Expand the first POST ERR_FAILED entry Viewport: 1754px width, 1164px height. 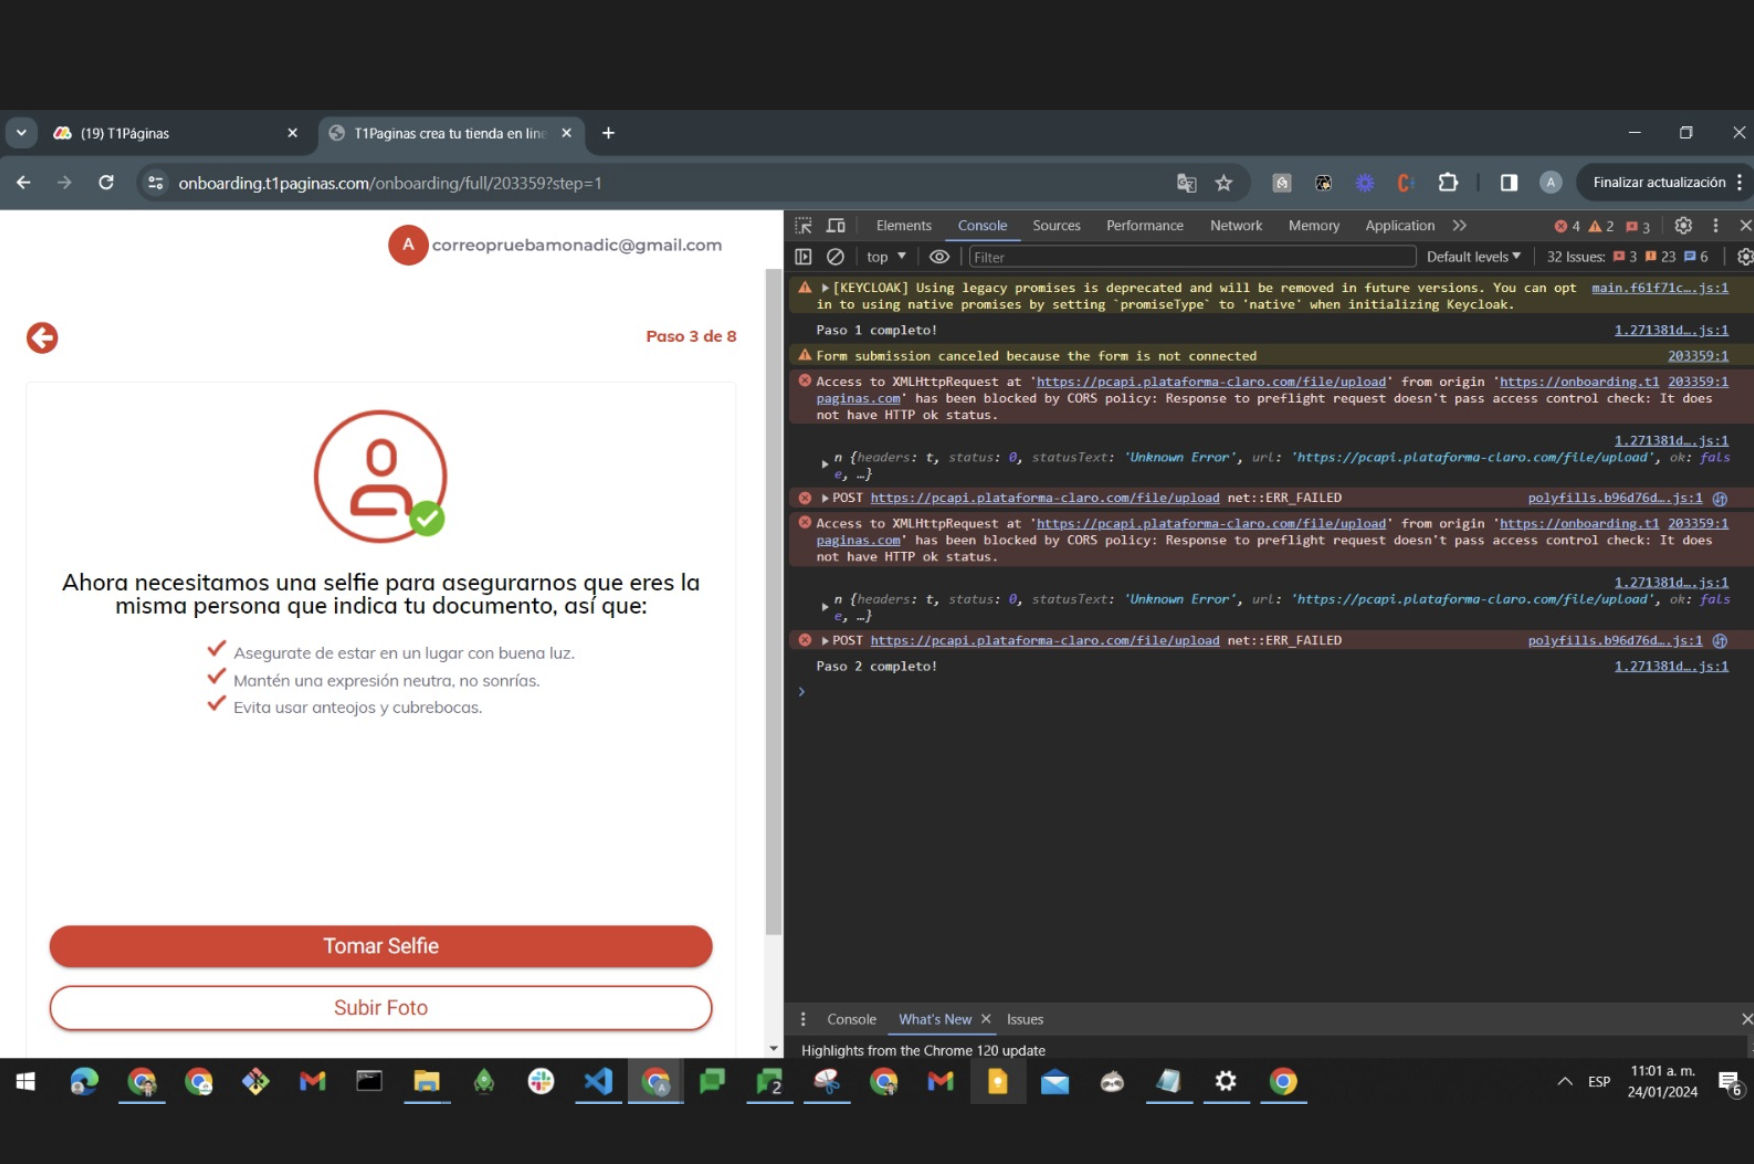[x=825, y=498]
